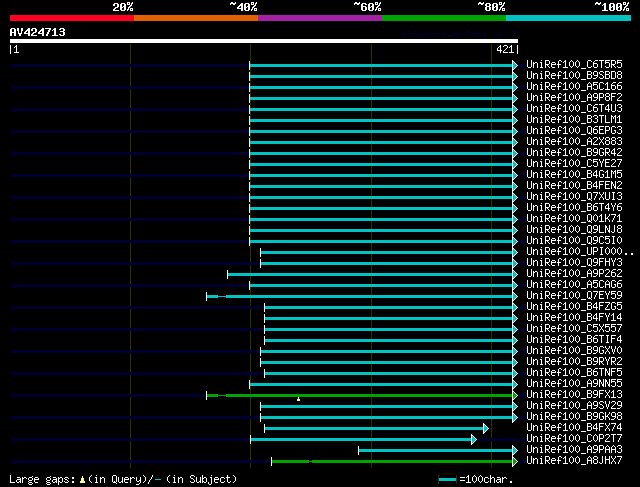The height and width of the screenshot is (487, 640).
Task: Select label UniRef100_A5CAG6
Action: 574,285
